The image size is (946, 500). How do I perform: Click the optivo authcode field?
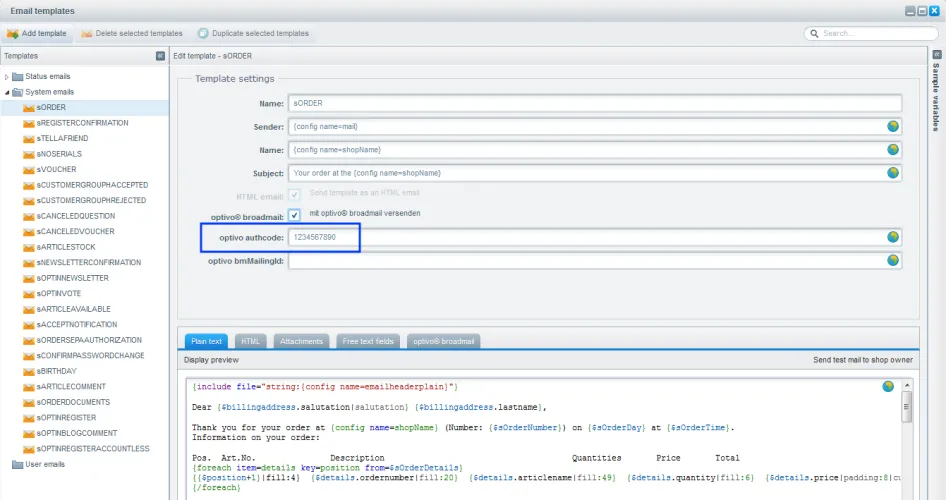point(595,238)
